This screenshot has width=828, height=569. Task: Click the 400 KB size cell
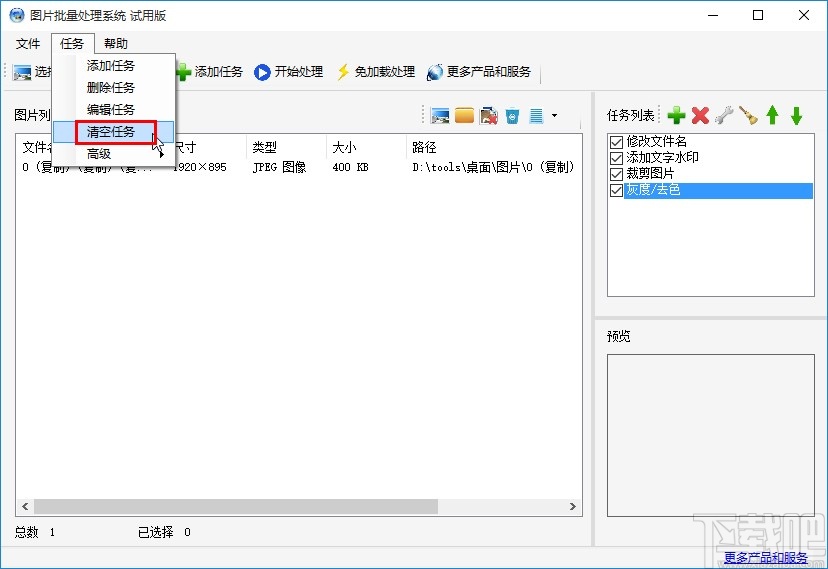pos(351,167)
